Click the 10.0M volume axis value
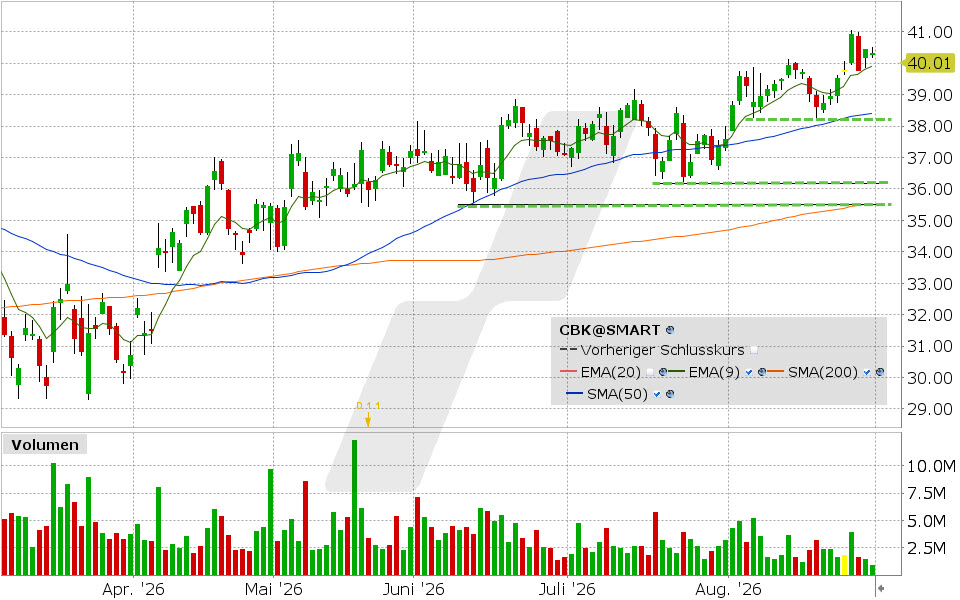The height and width of the screenshot is (600, 960). tap(931, 467)
